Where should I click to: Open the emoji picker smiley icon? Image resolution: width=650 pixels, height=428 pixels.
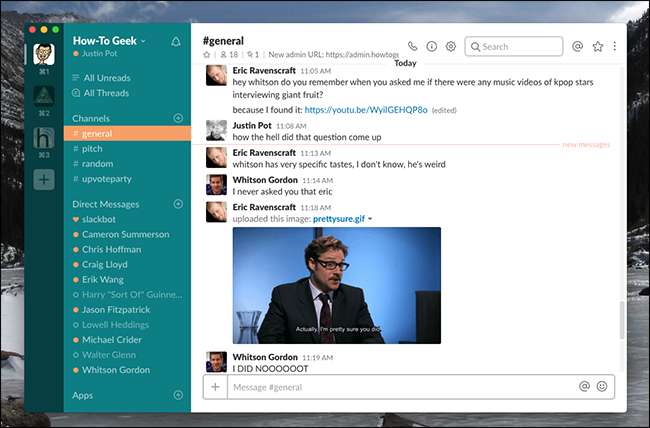point(602,387)
